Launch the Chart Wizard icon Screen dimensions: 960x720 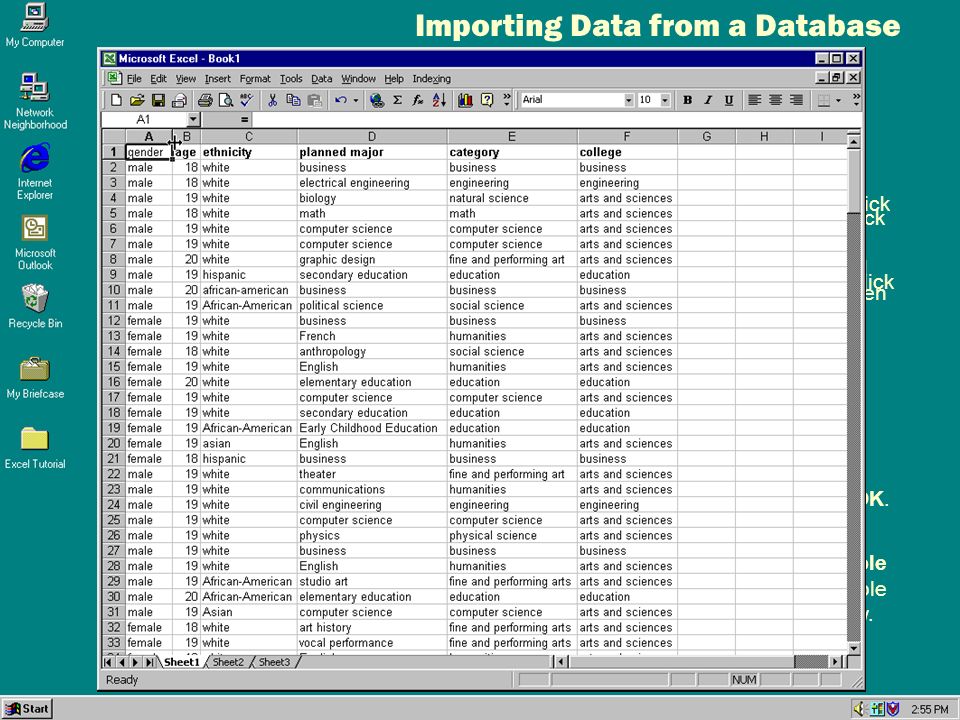[465, 100]
